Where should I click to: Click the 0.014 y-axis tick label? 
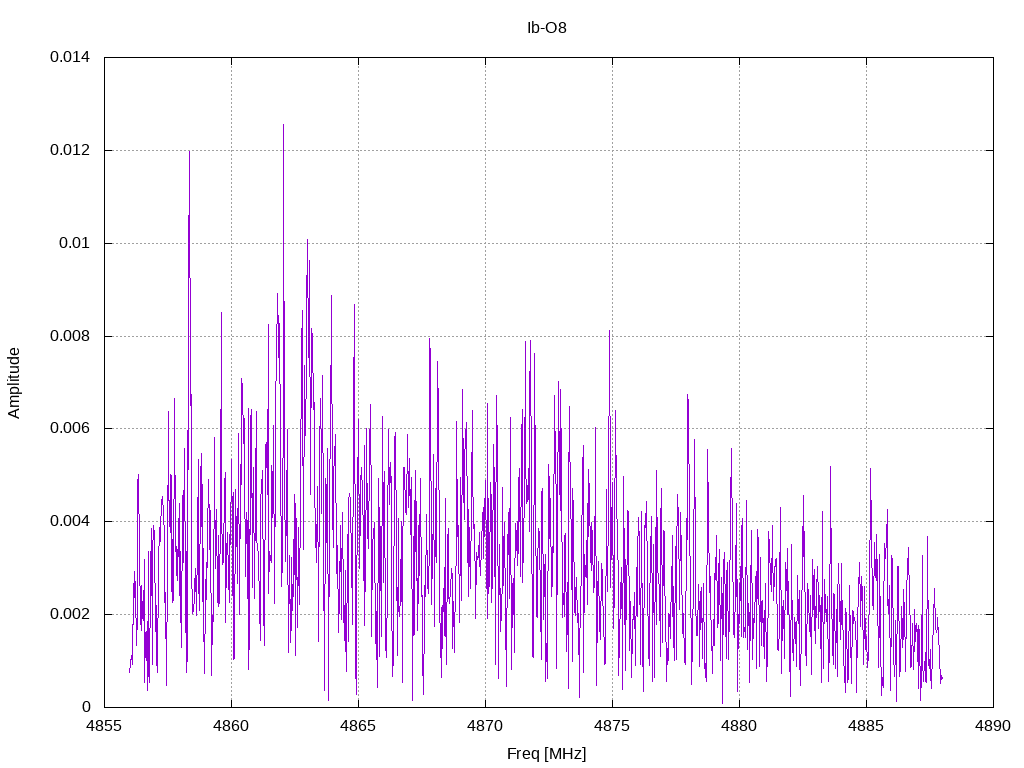(70, 57)
